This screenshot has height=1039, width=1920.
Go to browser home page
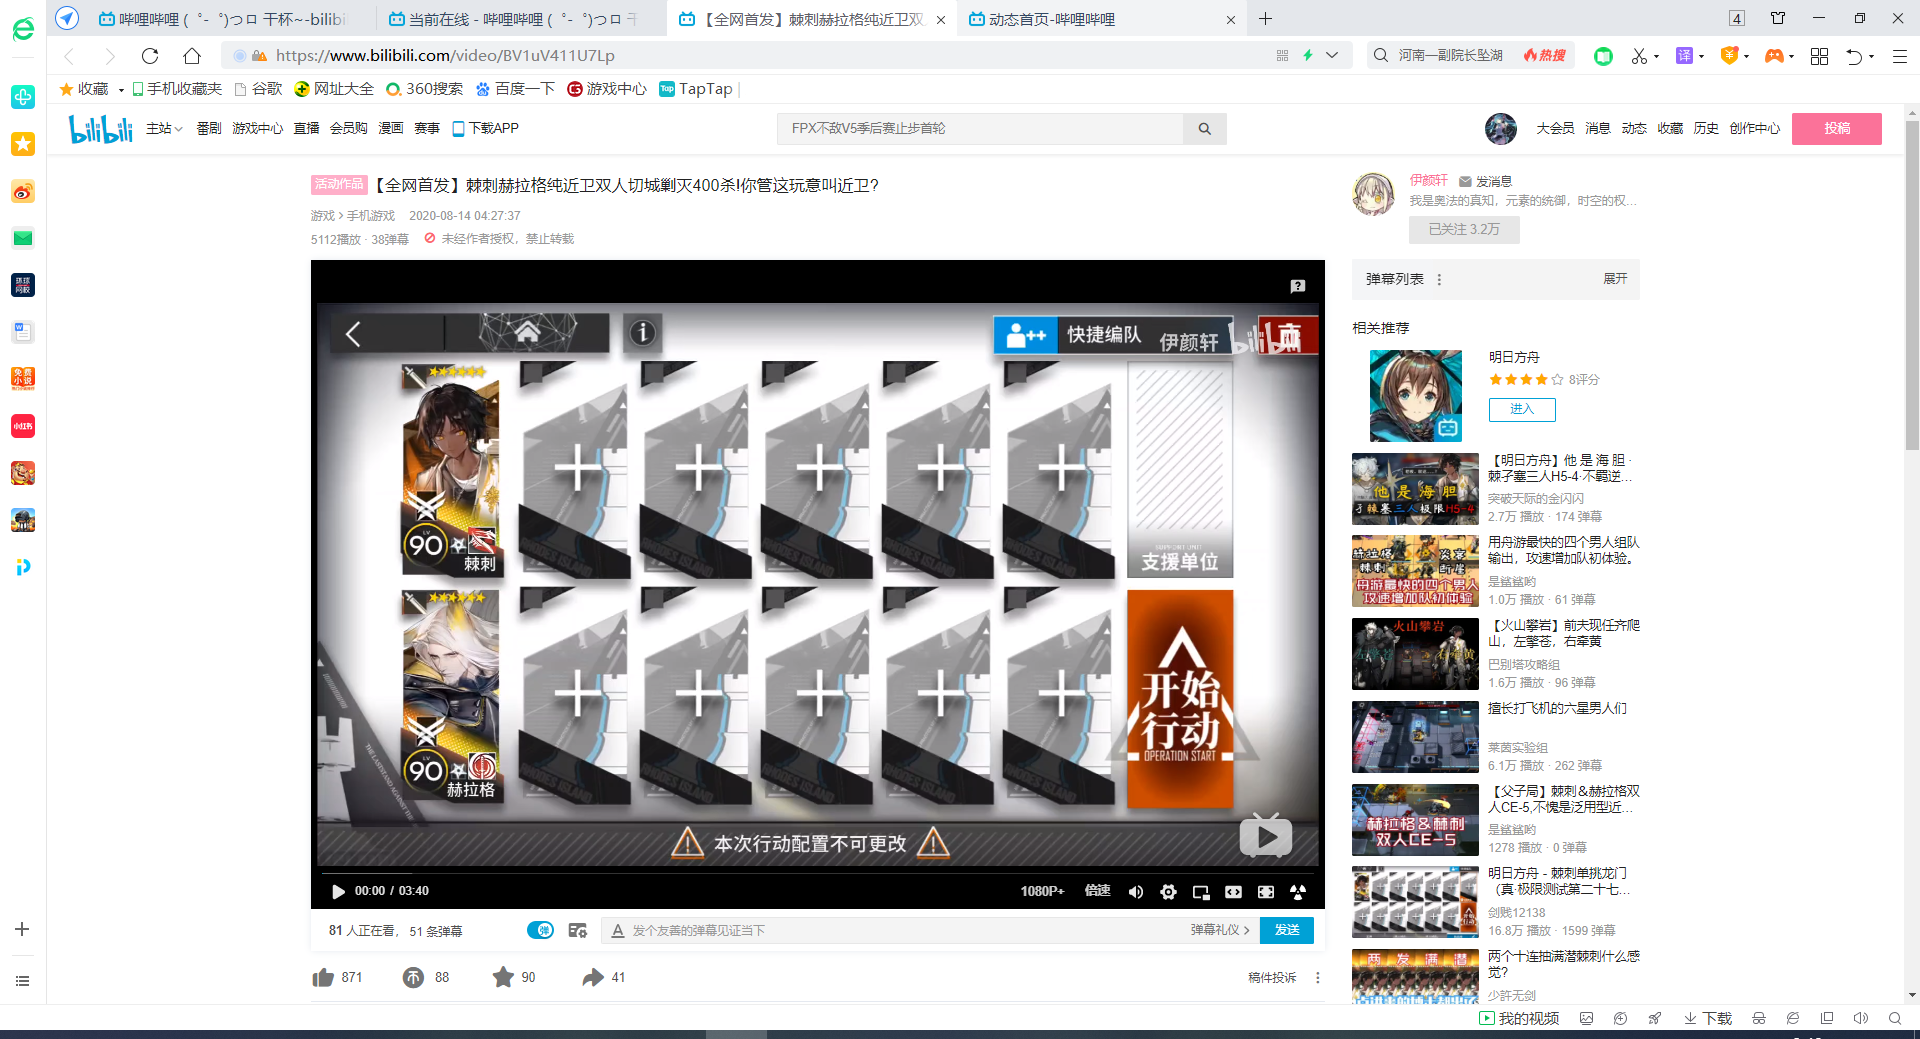192,56
